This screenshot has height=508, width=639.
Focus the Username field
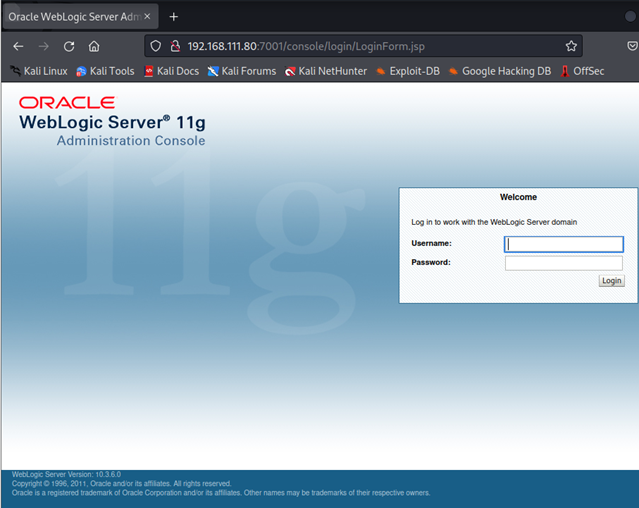coord(564,244)
